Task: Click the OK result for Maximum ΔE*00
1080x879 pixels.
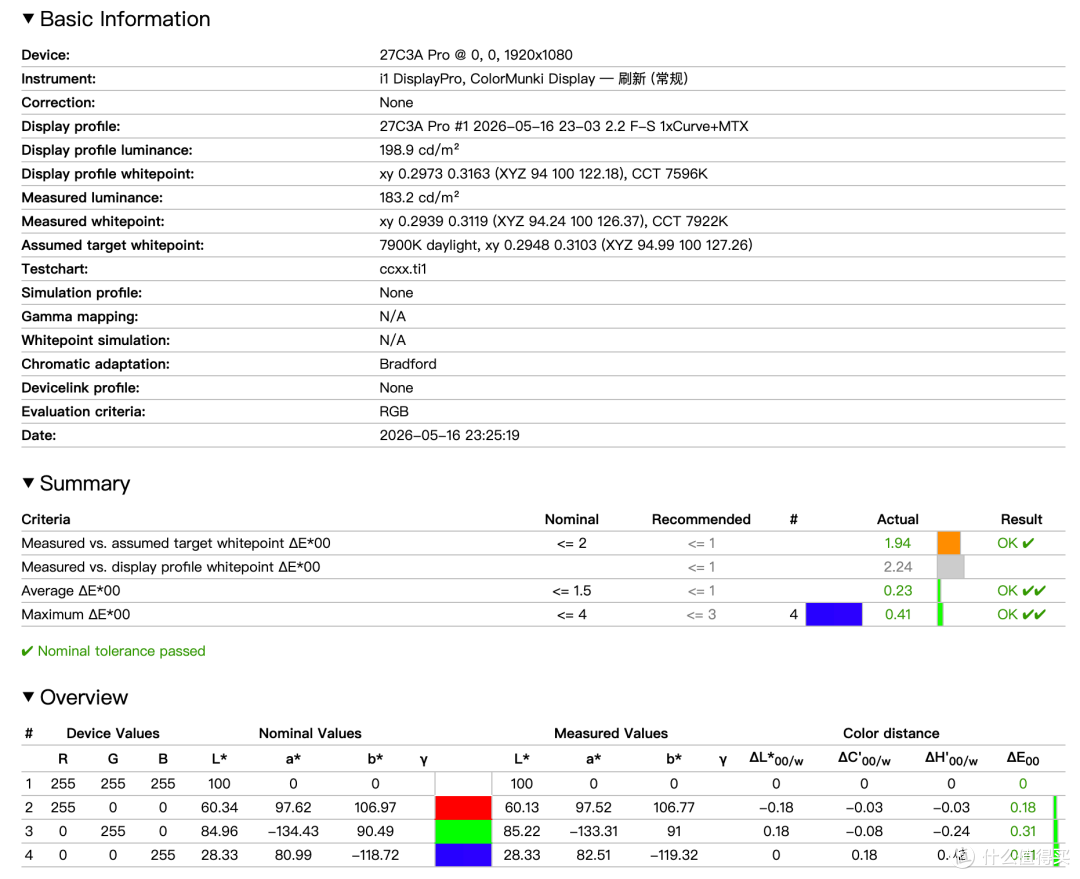Action: coord(1021,614)
